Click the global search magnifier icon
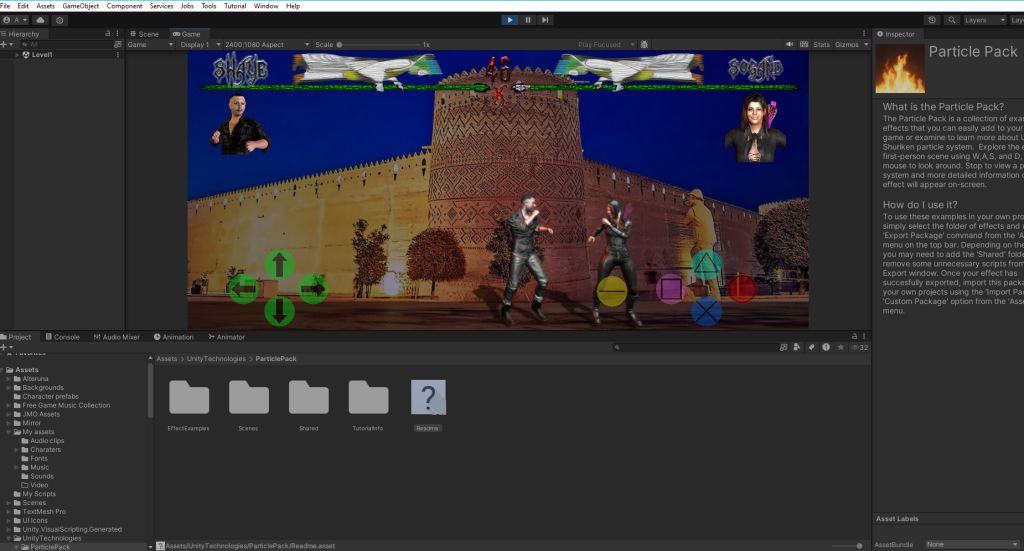 [x=952, y=20]
